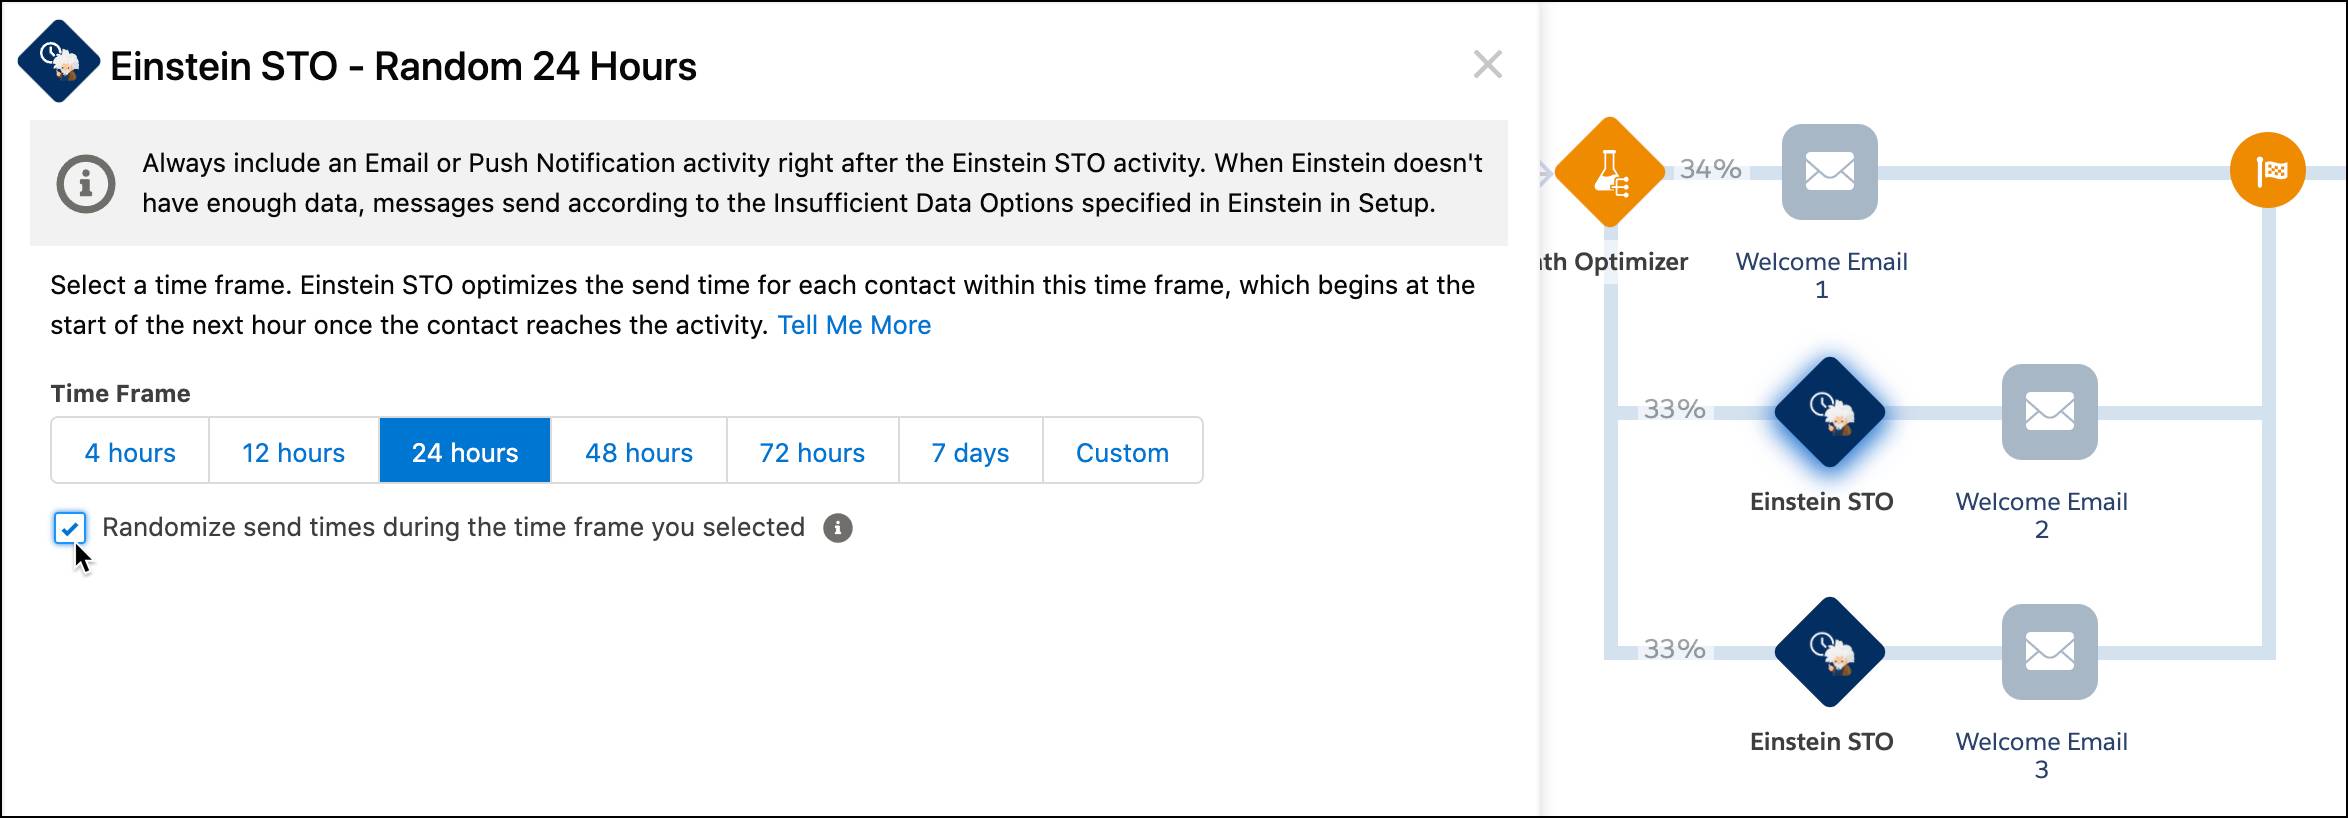Select the highlighted Einstein STO activity on the canvas
The height and width of the screenshot is (818, 2348).
(x=1825, y=412)
